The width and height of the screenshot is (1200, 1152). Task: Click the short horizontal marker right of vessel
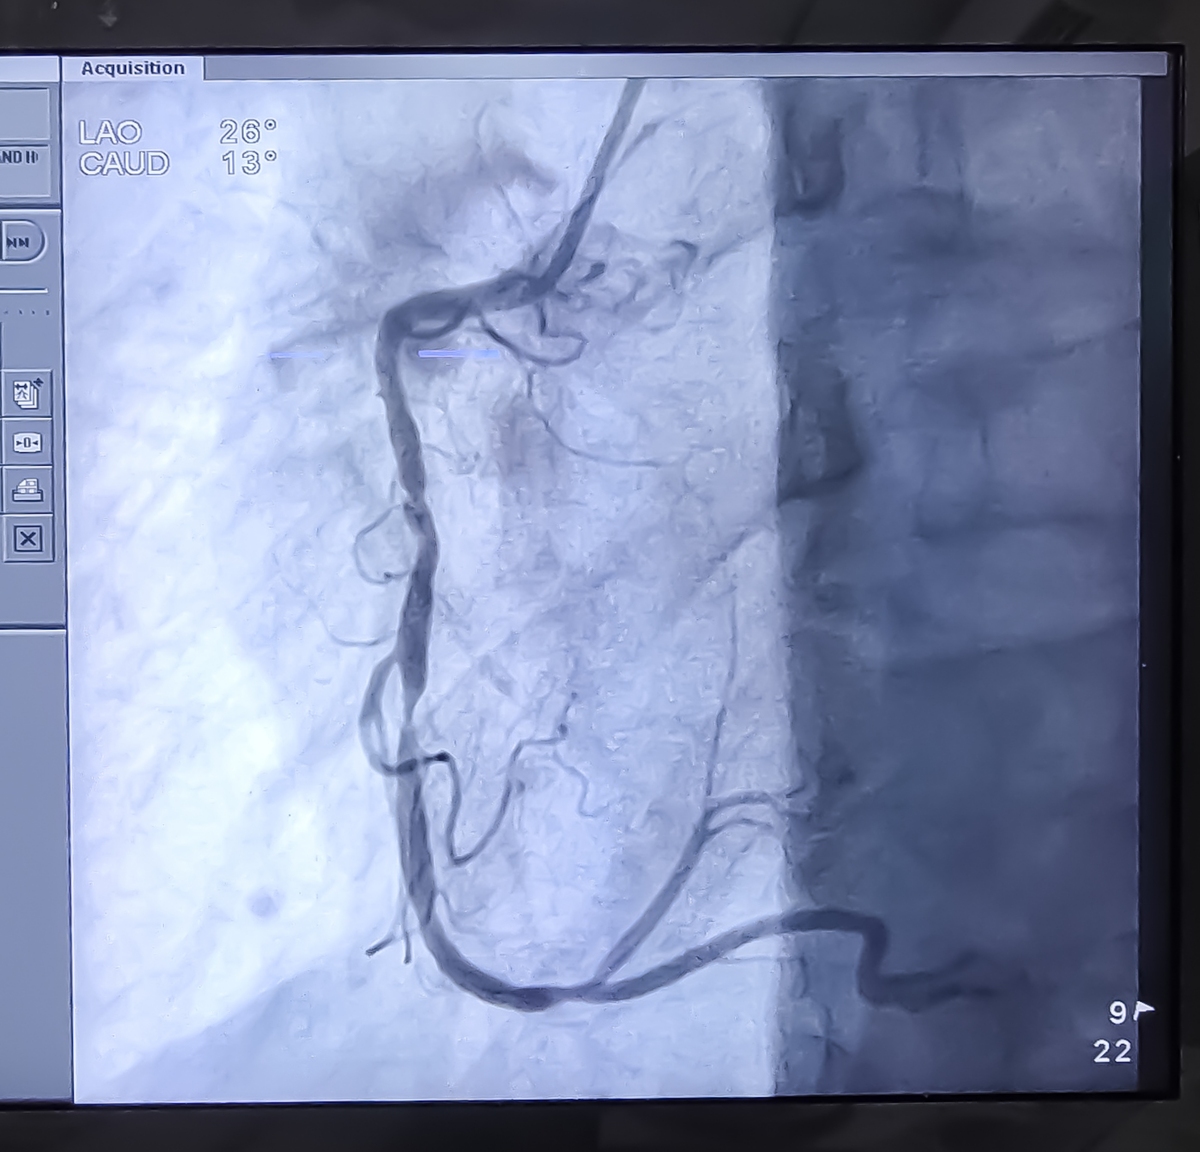point(458,353)
